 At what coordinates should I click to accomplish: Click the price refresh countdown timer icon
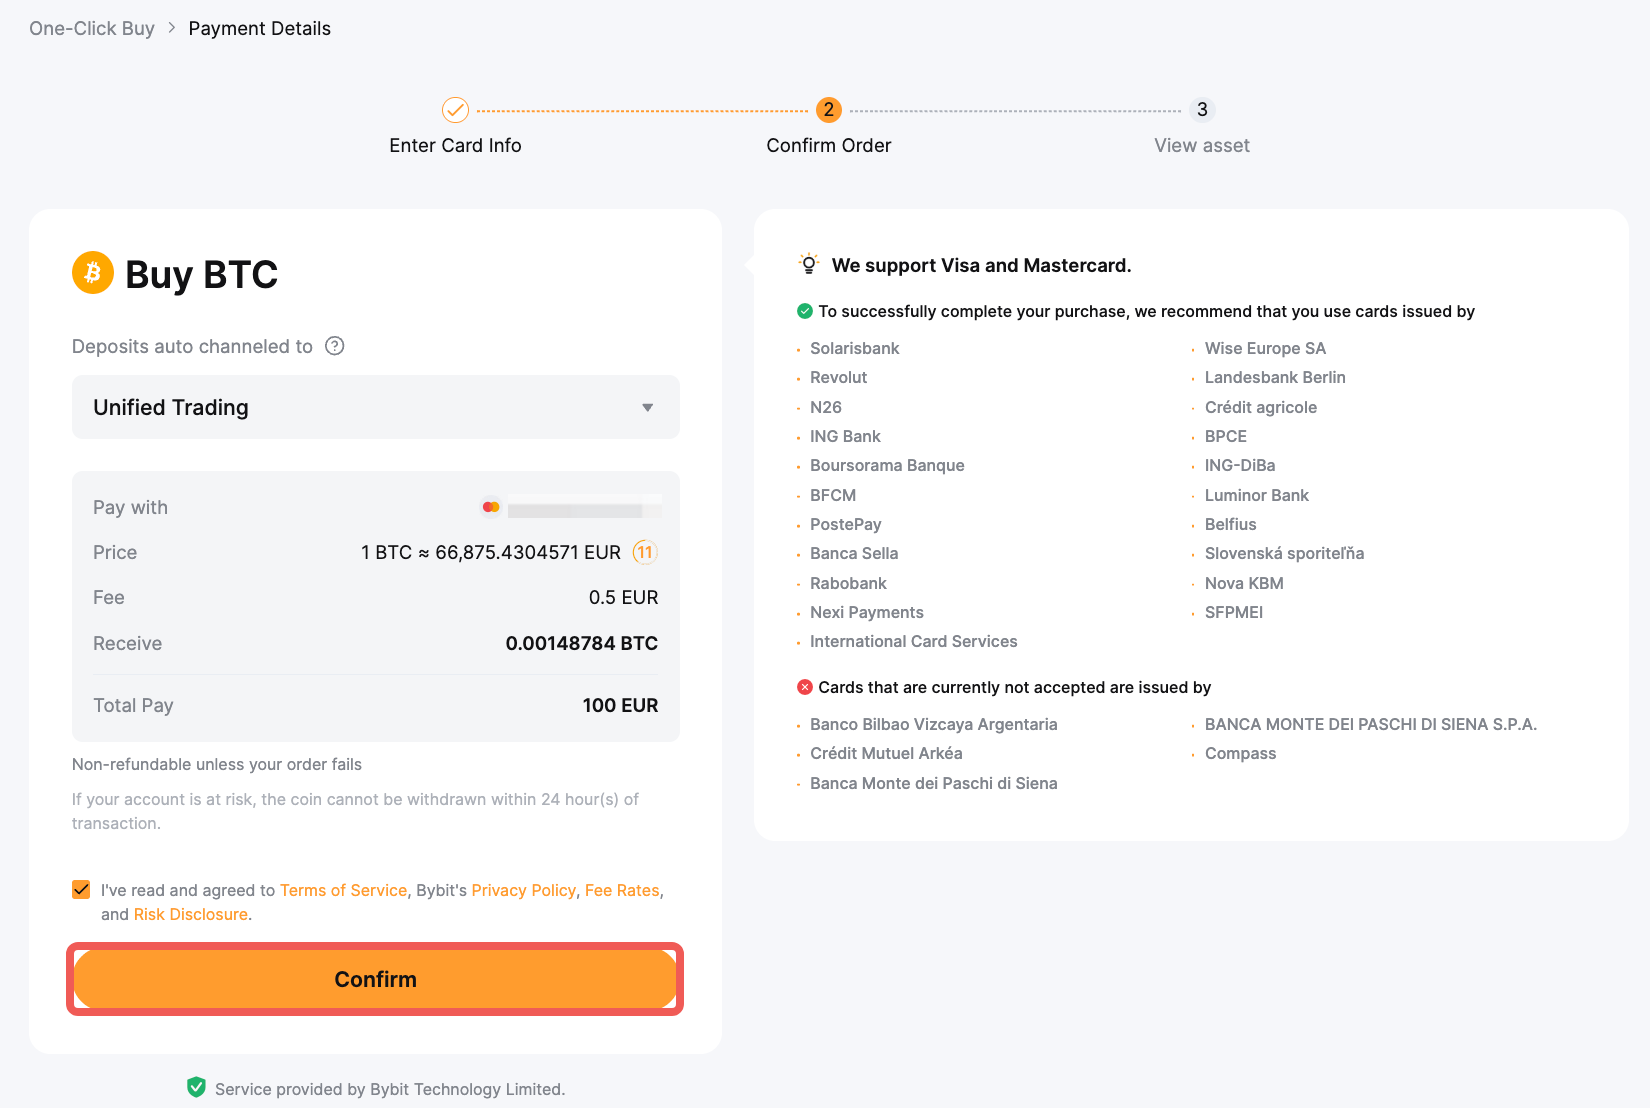(x=645, y=552)
